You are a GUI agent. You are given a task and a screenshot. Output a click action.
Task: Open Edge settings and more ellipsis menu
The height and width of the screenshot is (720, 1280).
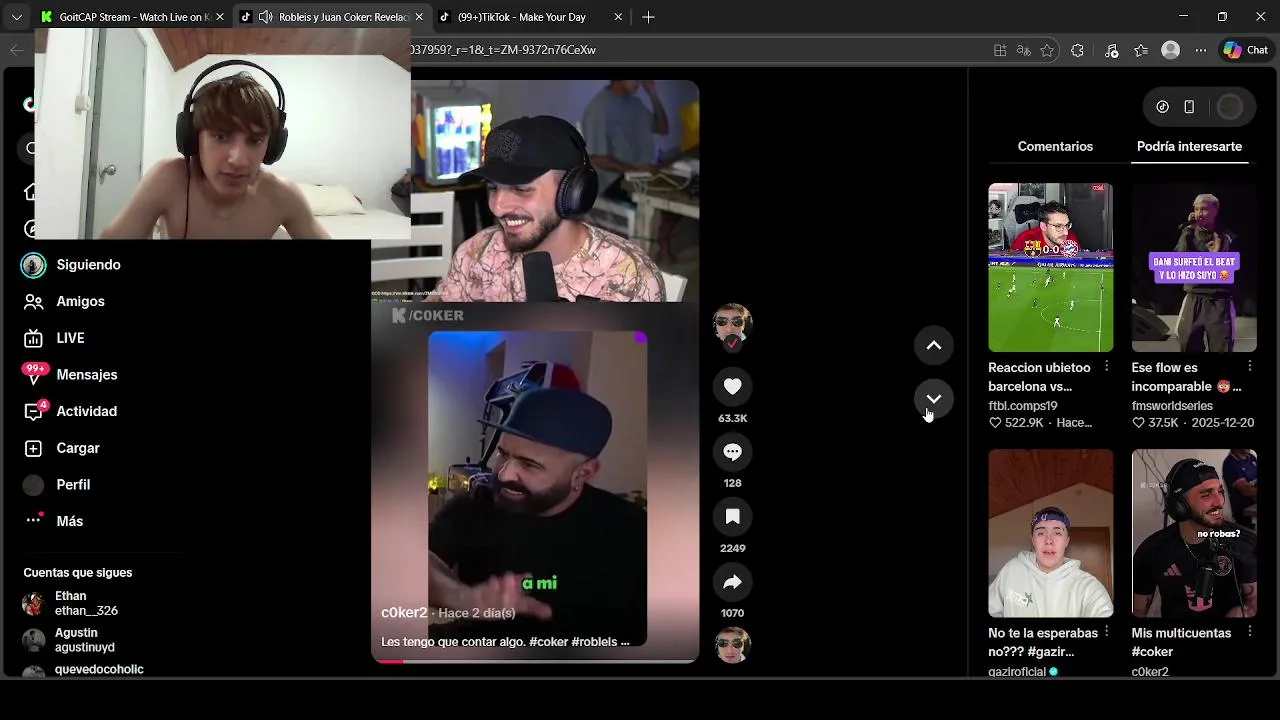pos(1199,50)
